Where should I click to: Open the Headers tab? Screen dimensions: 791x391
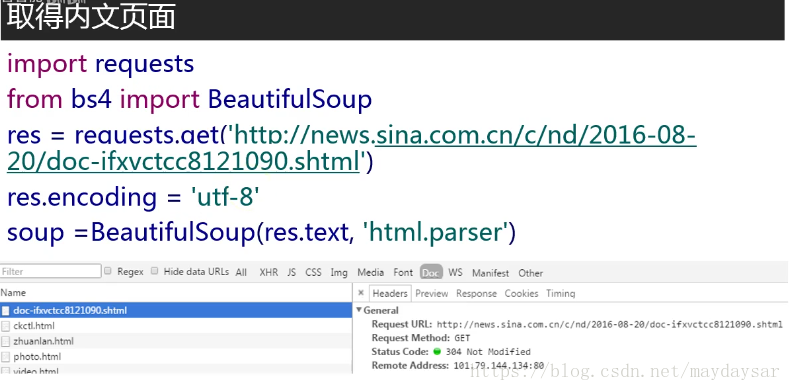point(389,293)
